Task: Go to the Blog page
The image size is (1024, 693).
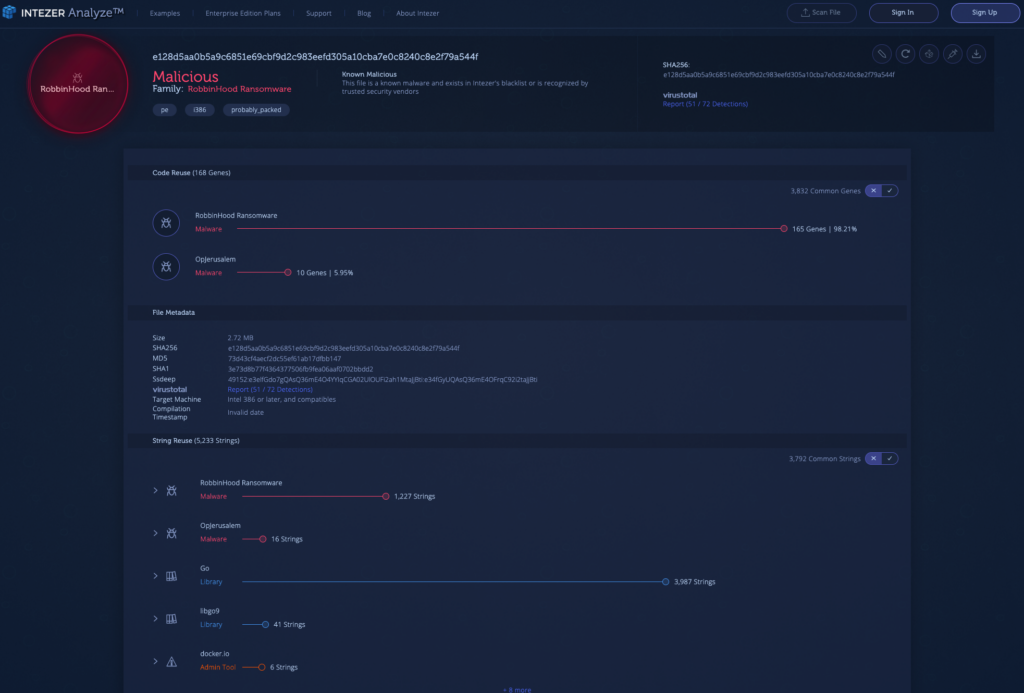Action: point(363,13)
